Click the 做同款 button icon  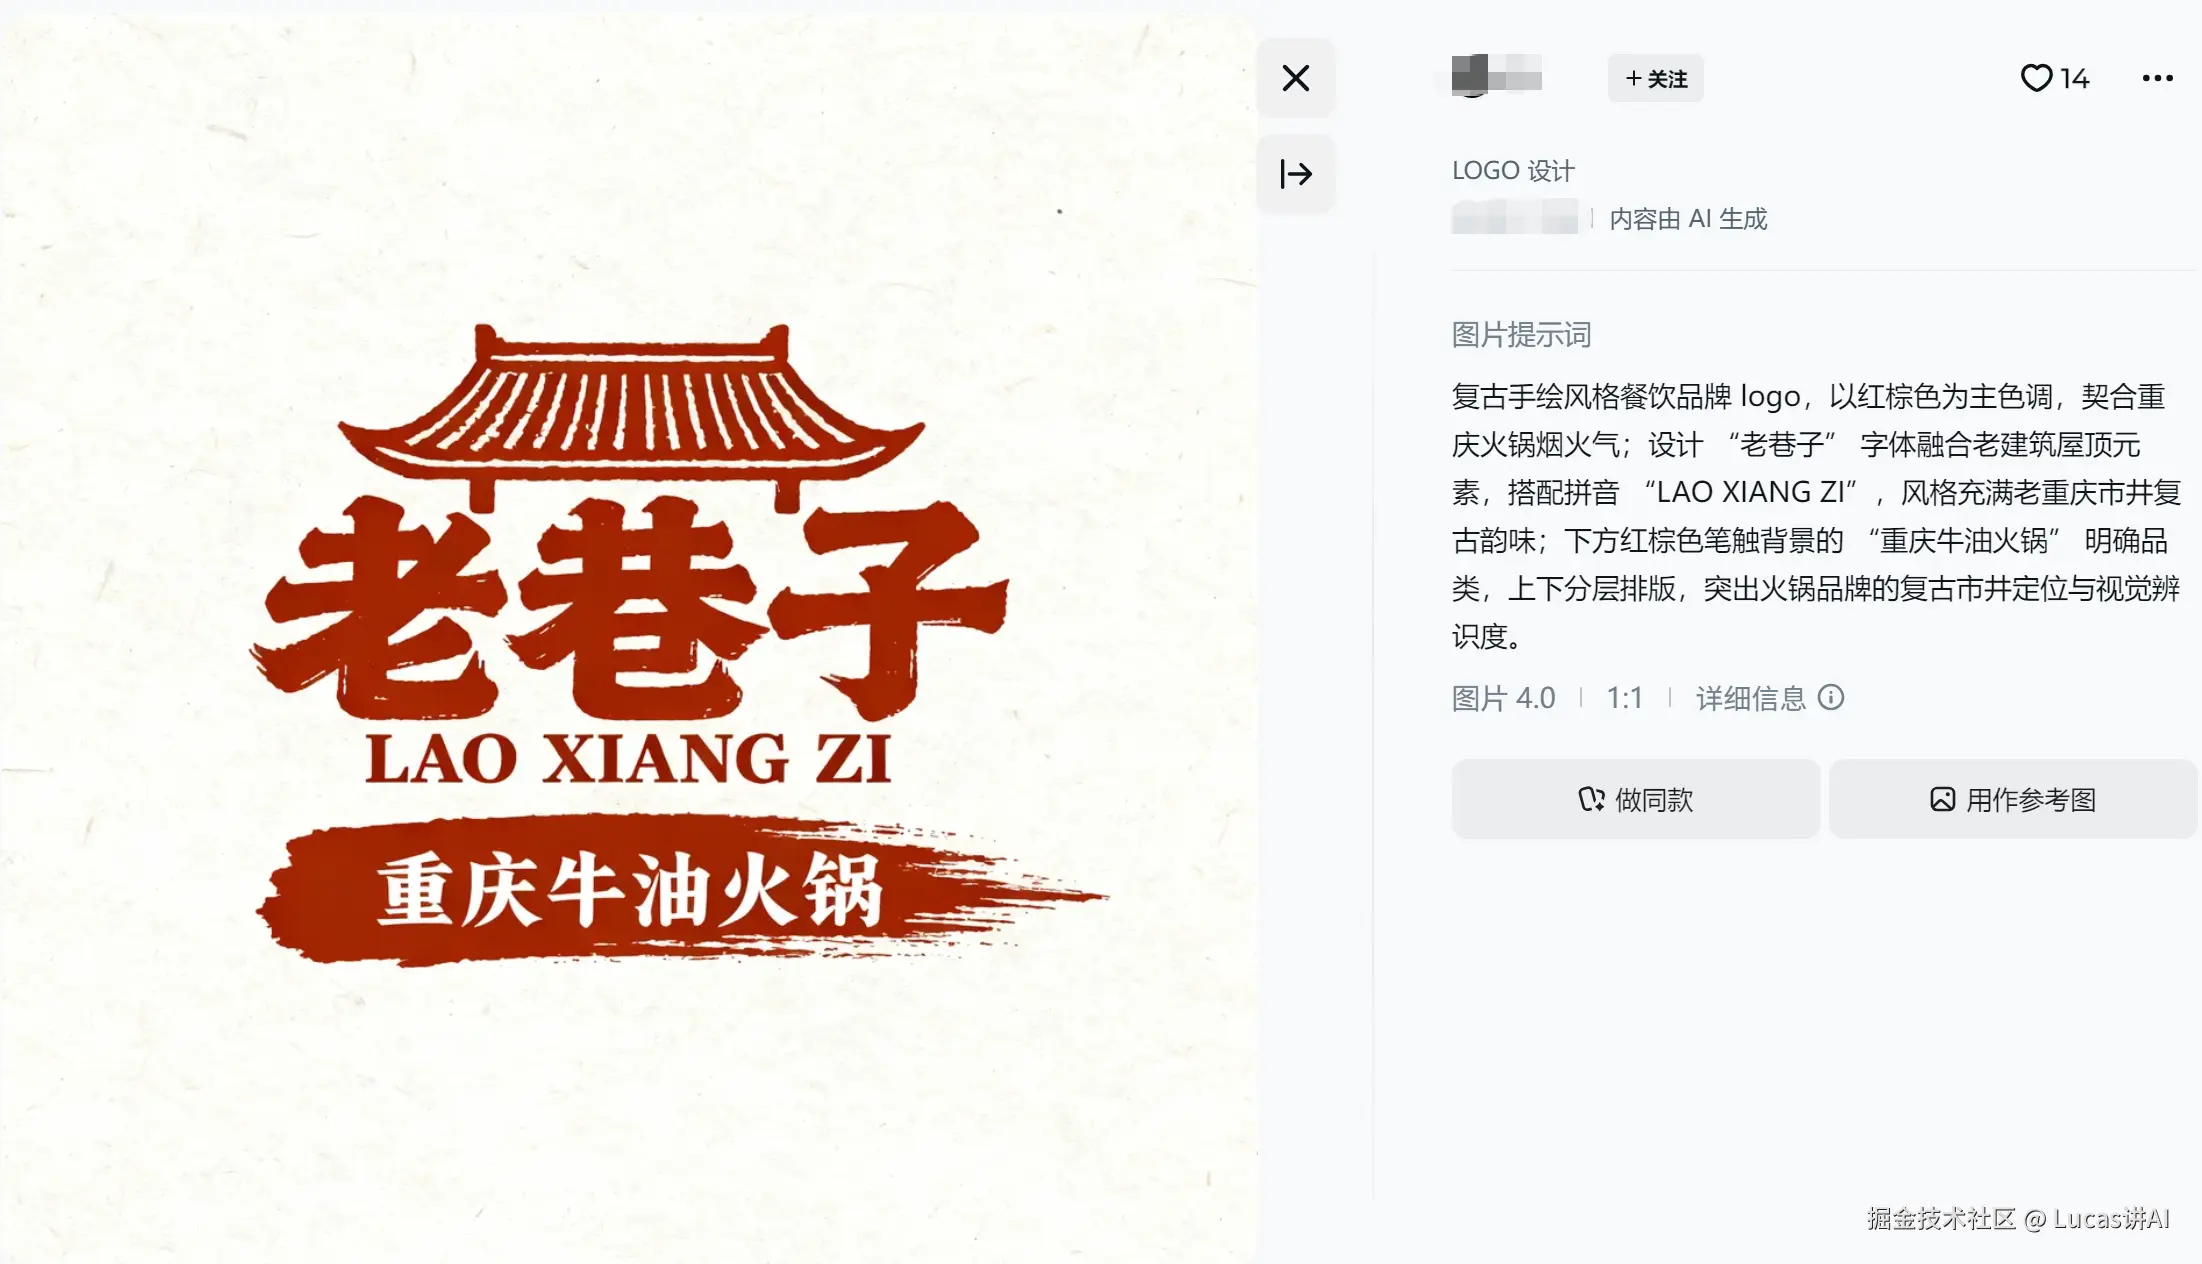1591,799
